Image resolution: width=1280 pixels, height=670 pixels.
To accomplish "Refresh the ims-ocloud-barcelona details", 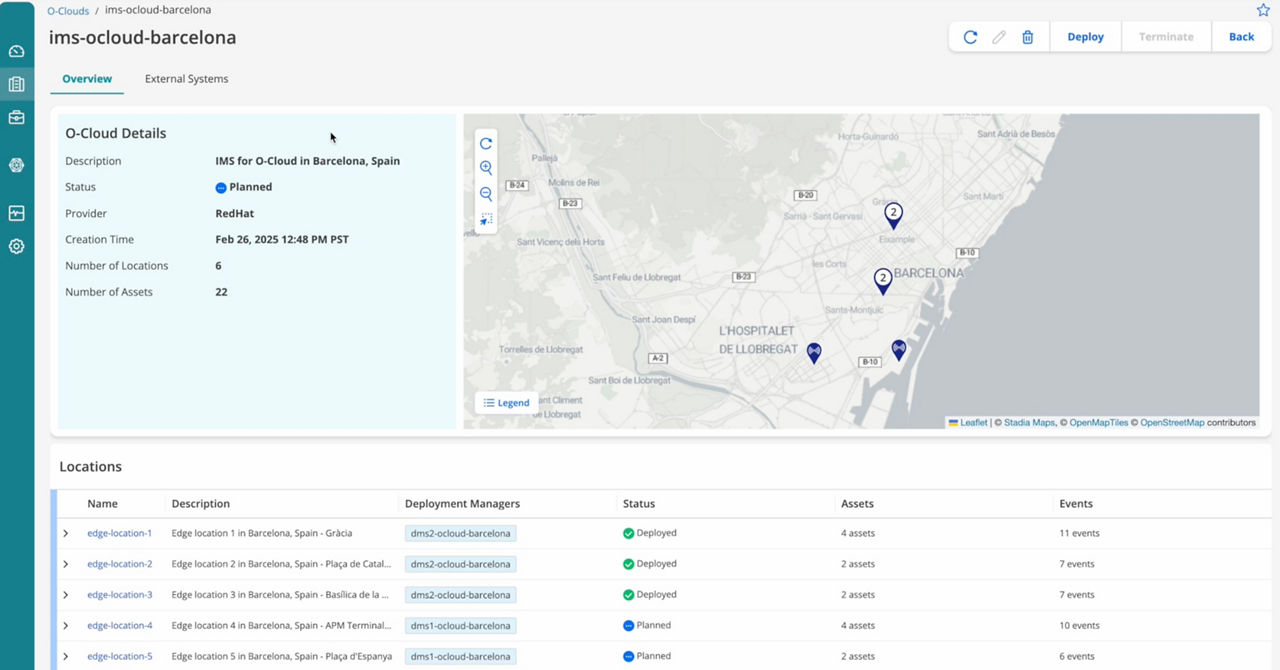I will (969, 36).
